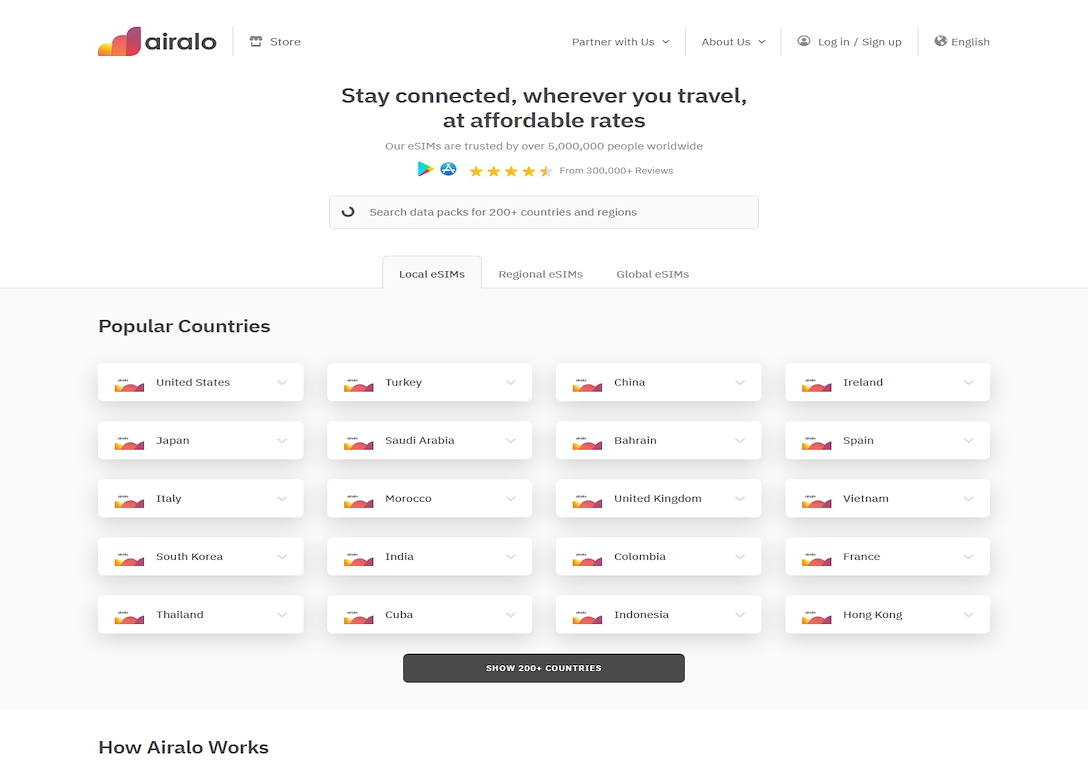
Task: Click the globe language icon
Action: (940, 41)
